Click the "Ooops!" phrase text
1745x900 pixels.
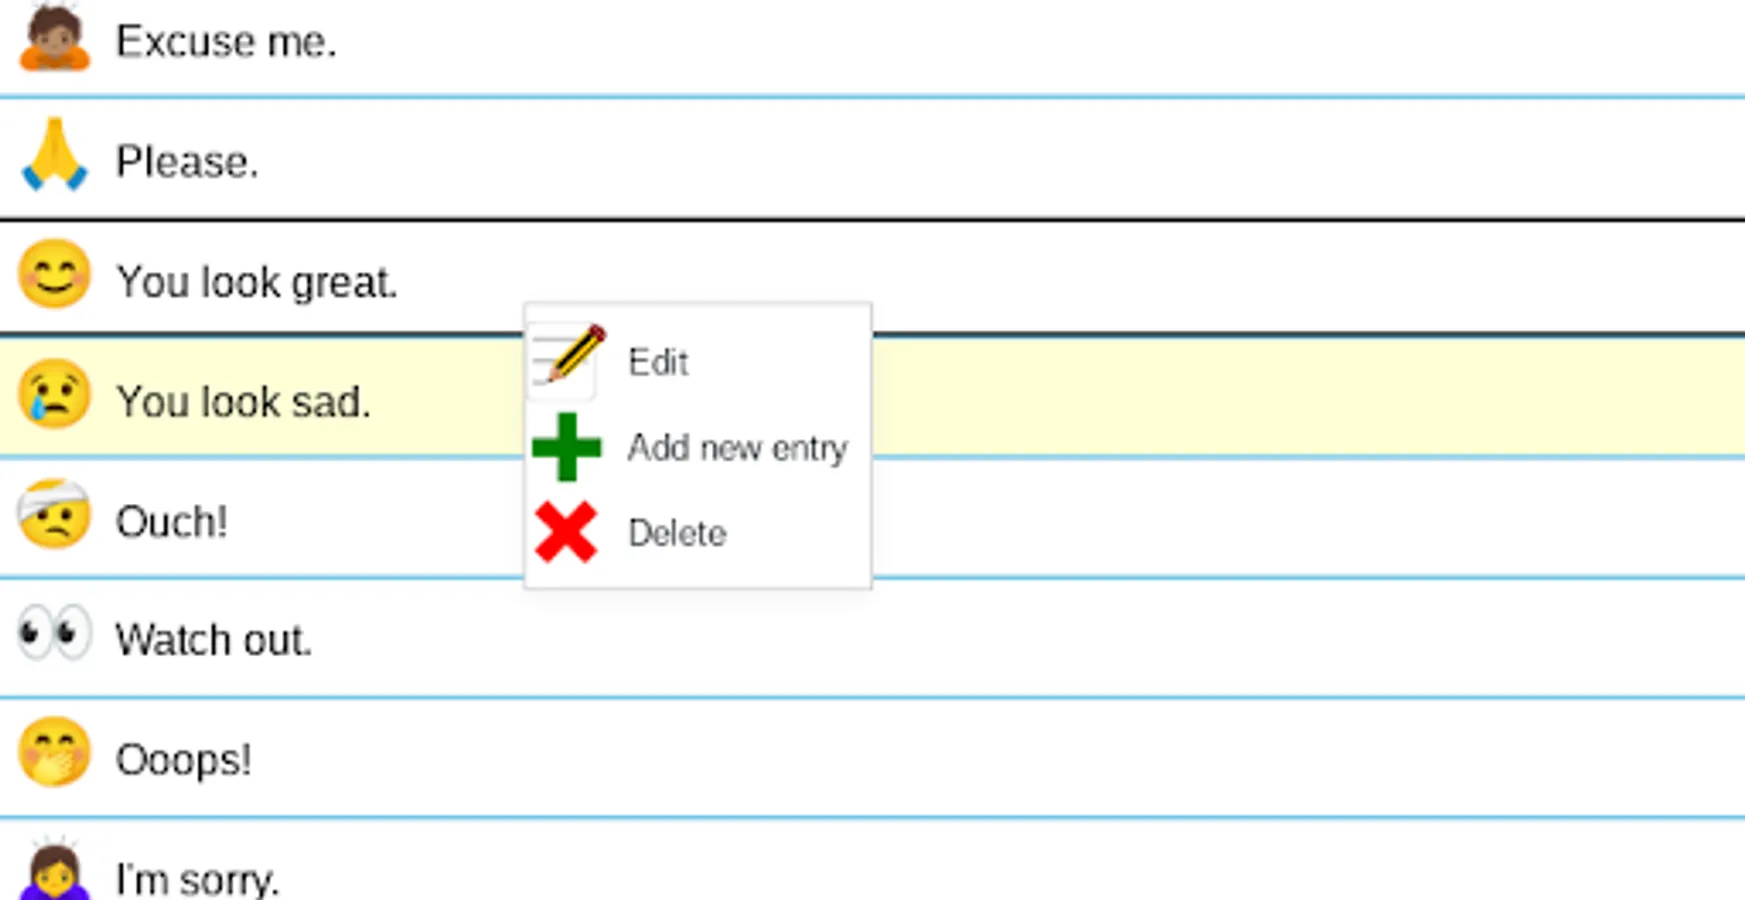(x=183, y=760)
